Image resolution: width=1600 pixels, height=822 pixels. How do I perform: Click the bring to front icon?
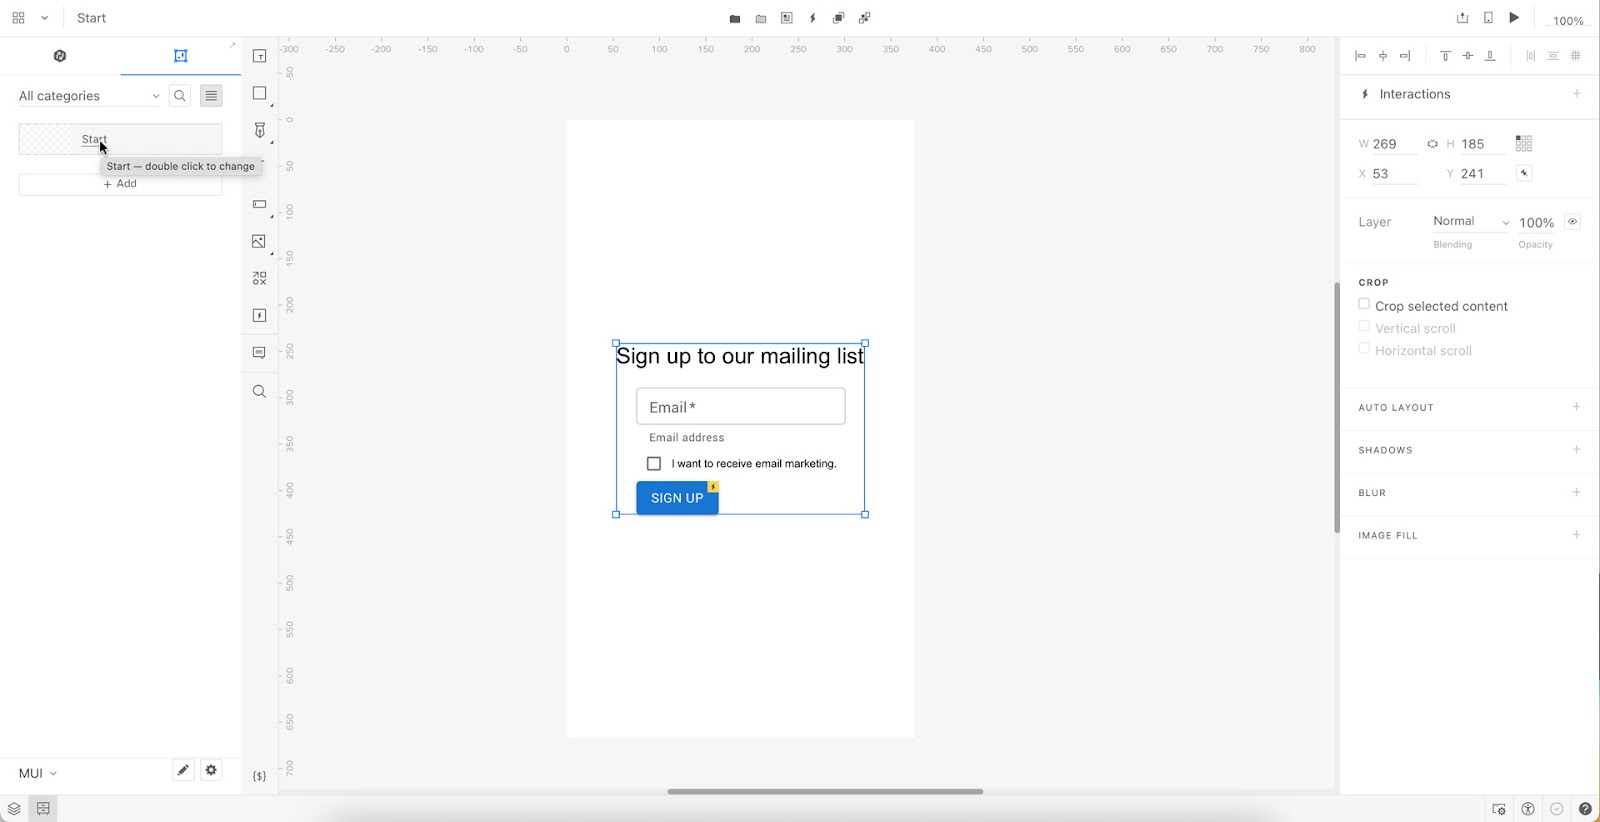(838, 18)
